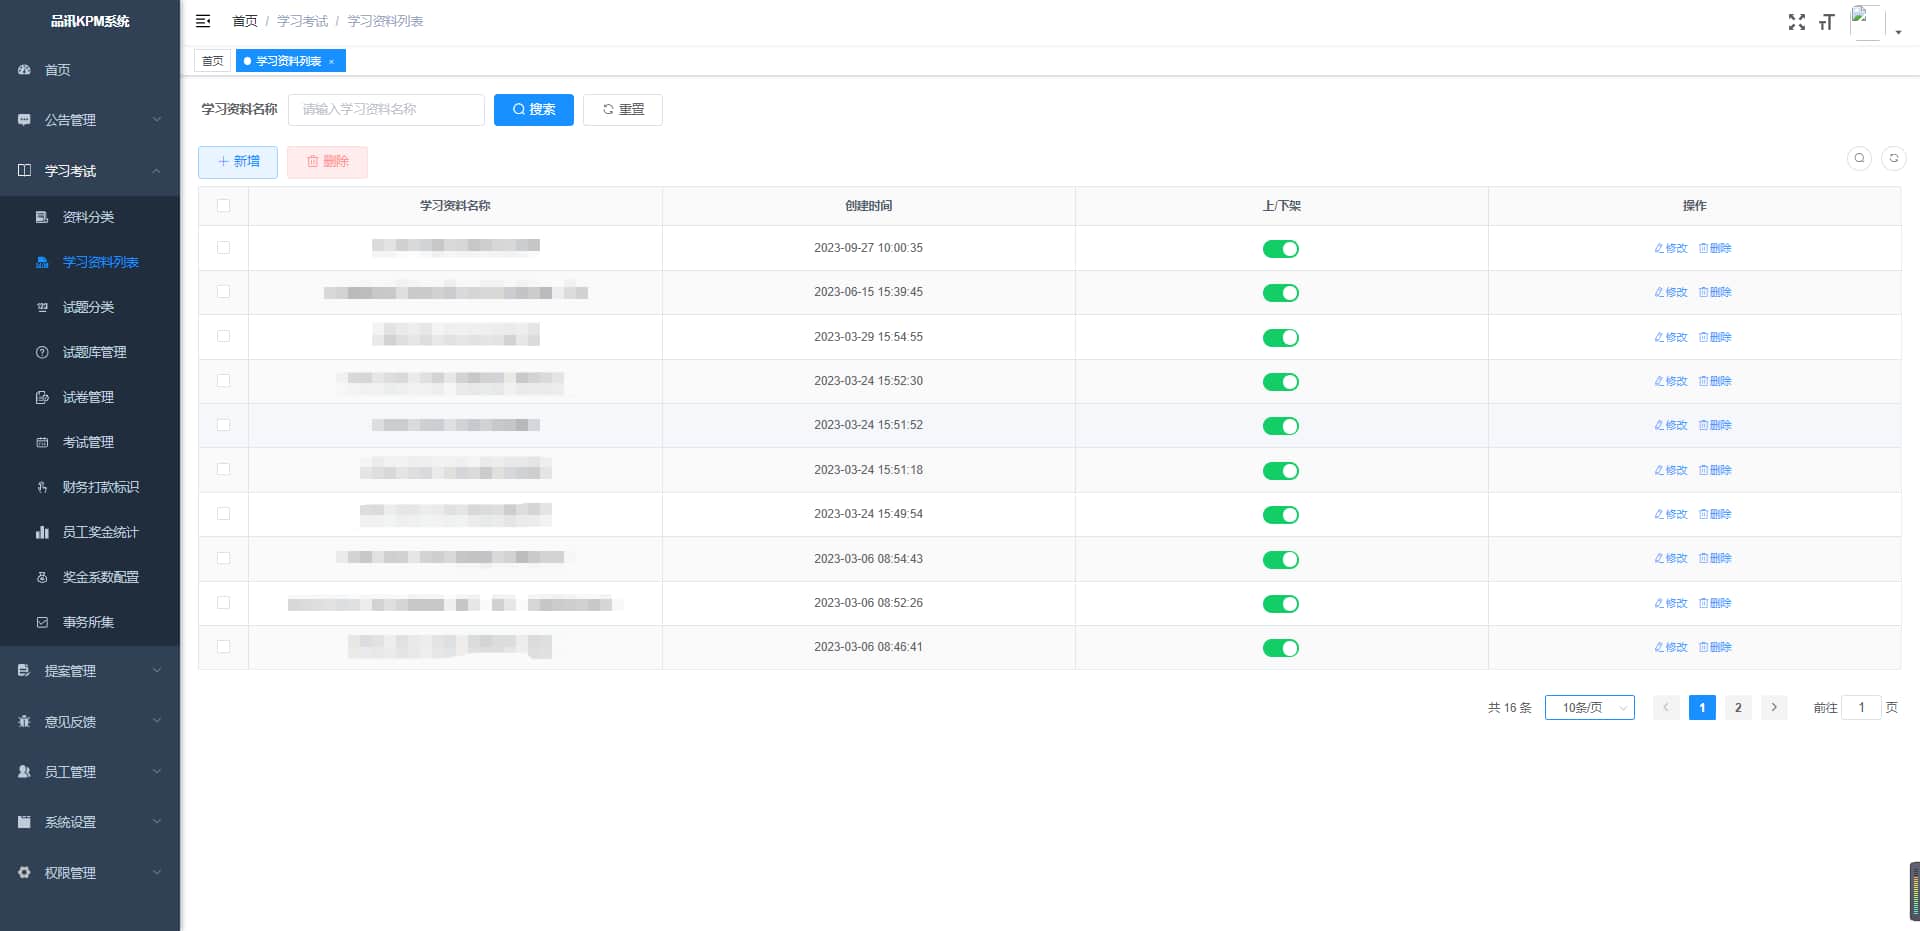Open 员工奖金统计 in the sidebar
The height and width of the screenshot is (931, 1920).
90,532
